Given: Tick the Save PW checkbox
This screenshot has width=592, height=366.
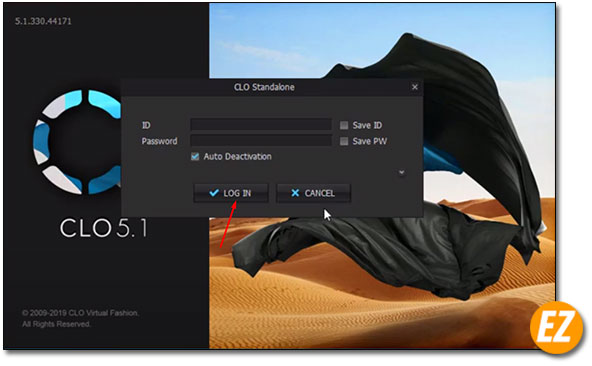Looking at the screenshot, I should pyautogui.click(x=344, y=141).
